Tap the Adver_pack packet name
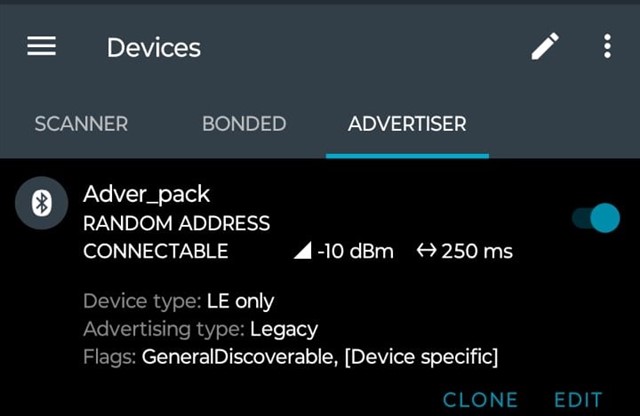This screenshot has height=416, width=640. (x=147, y=194)
